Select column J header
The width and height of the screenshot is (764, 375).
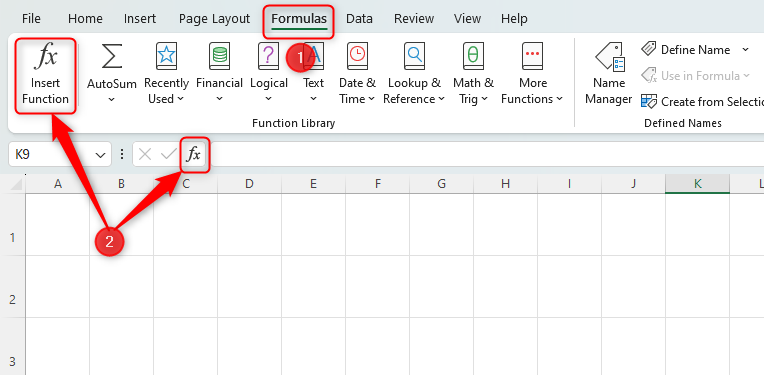tap(633, 184)
